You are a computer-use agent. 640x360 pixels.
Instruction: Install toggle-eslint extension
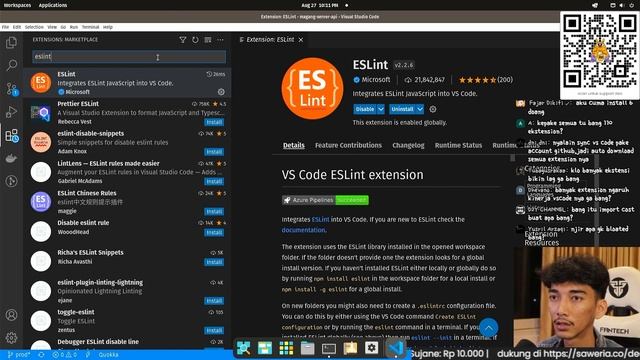click(214, 330)
